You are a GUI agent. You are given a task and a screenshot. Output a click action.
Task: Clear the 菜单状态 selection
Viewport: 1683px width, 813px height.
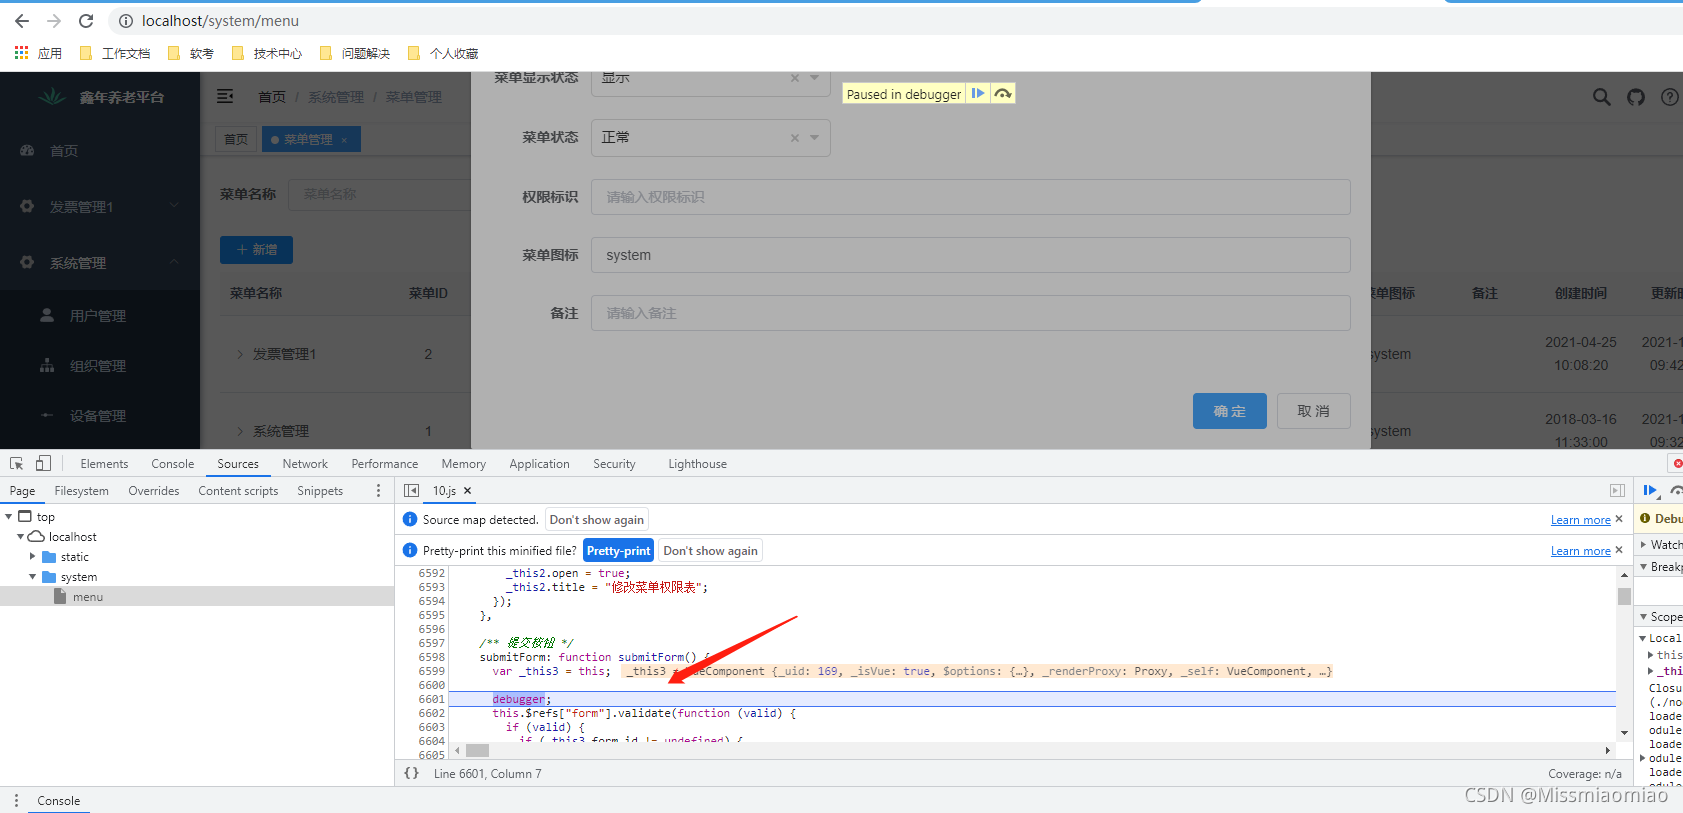click(x=795, y=138)
